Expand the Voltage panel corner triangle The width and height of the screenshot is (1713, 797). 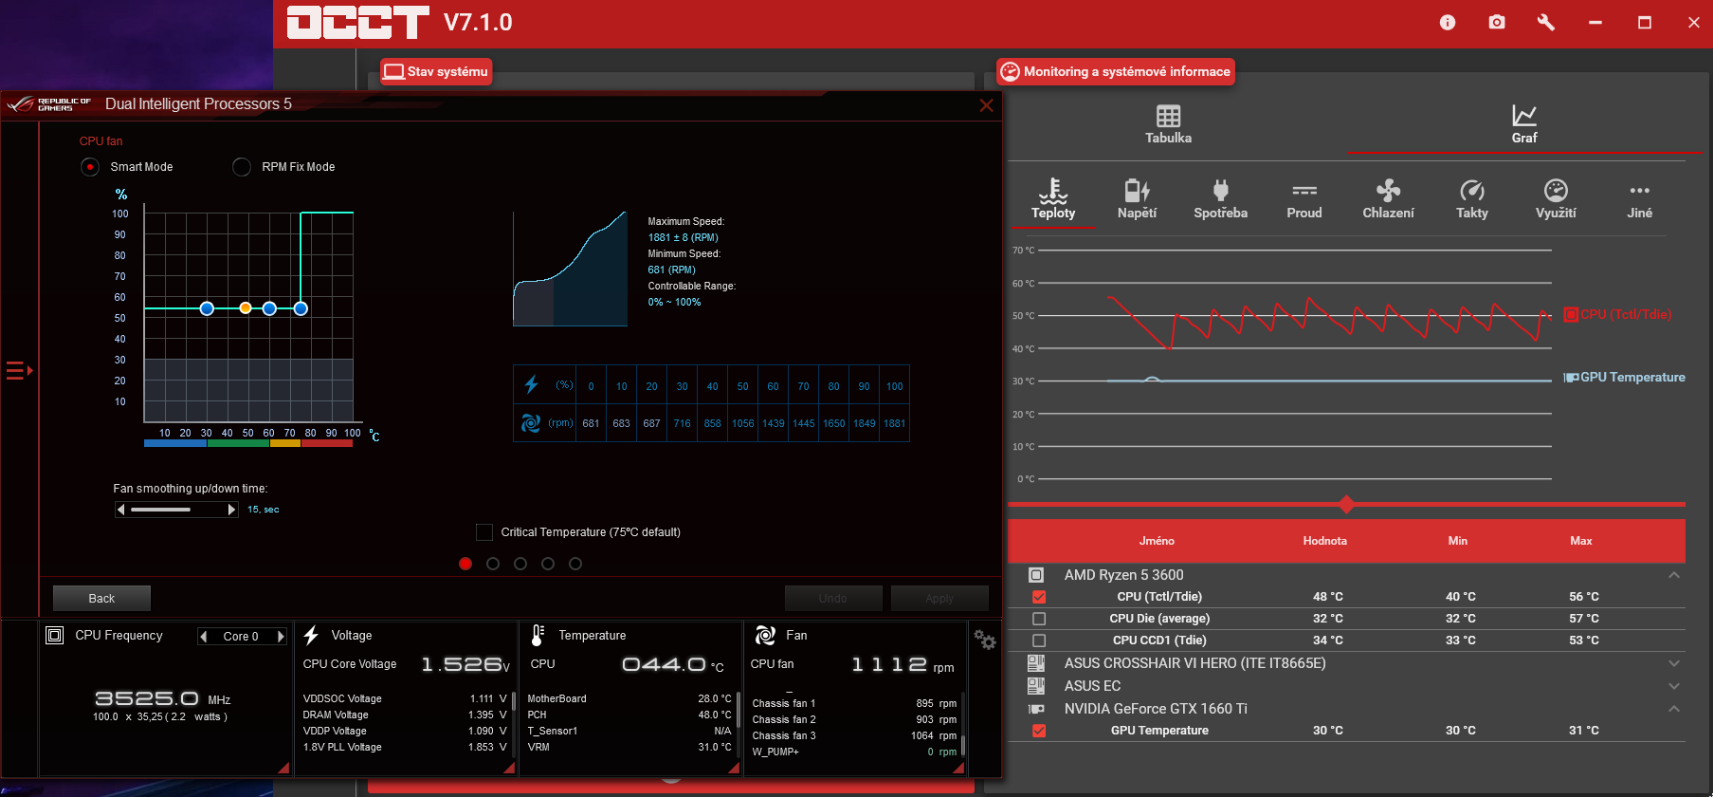(510, 768)
